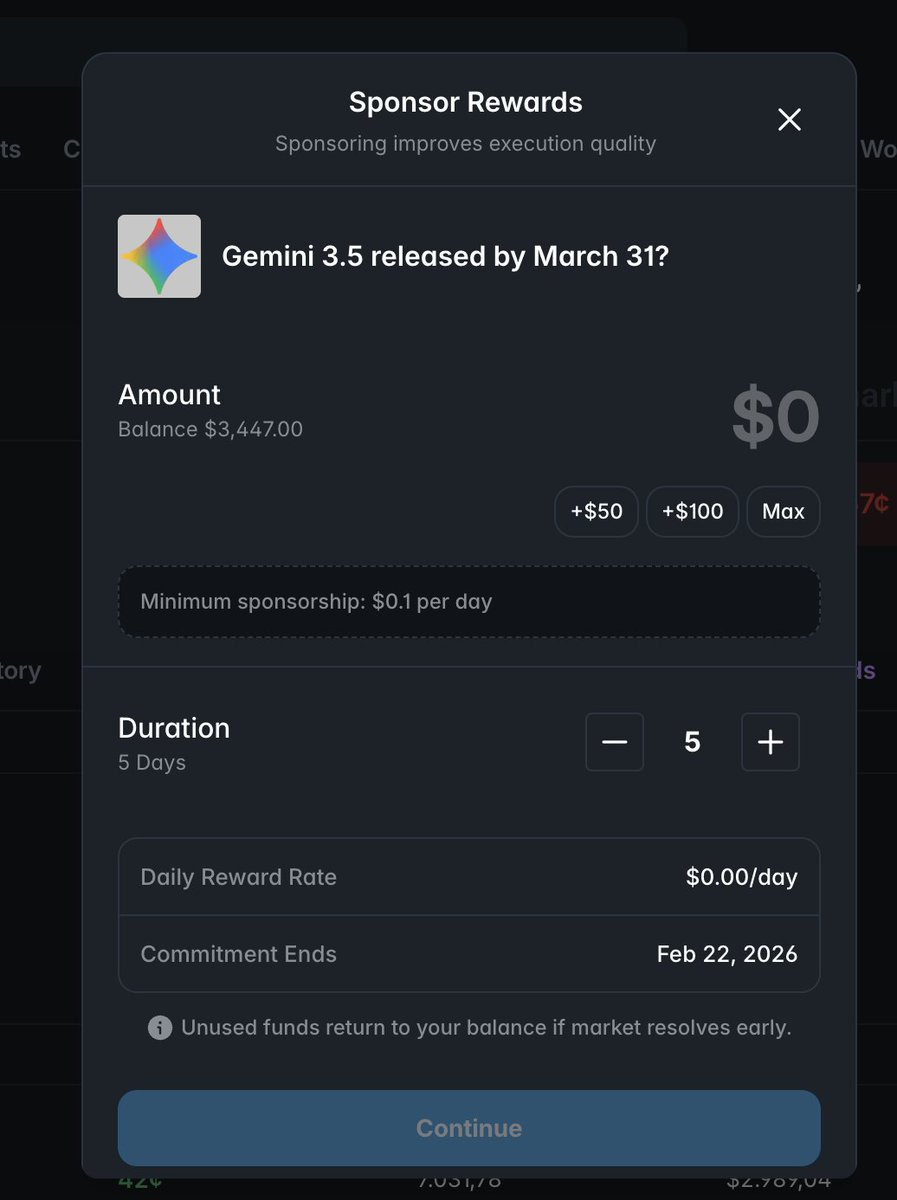Click the Gemini sparkle market icon
Viewport: 897px width, 1200px height.
coord(159,256)
